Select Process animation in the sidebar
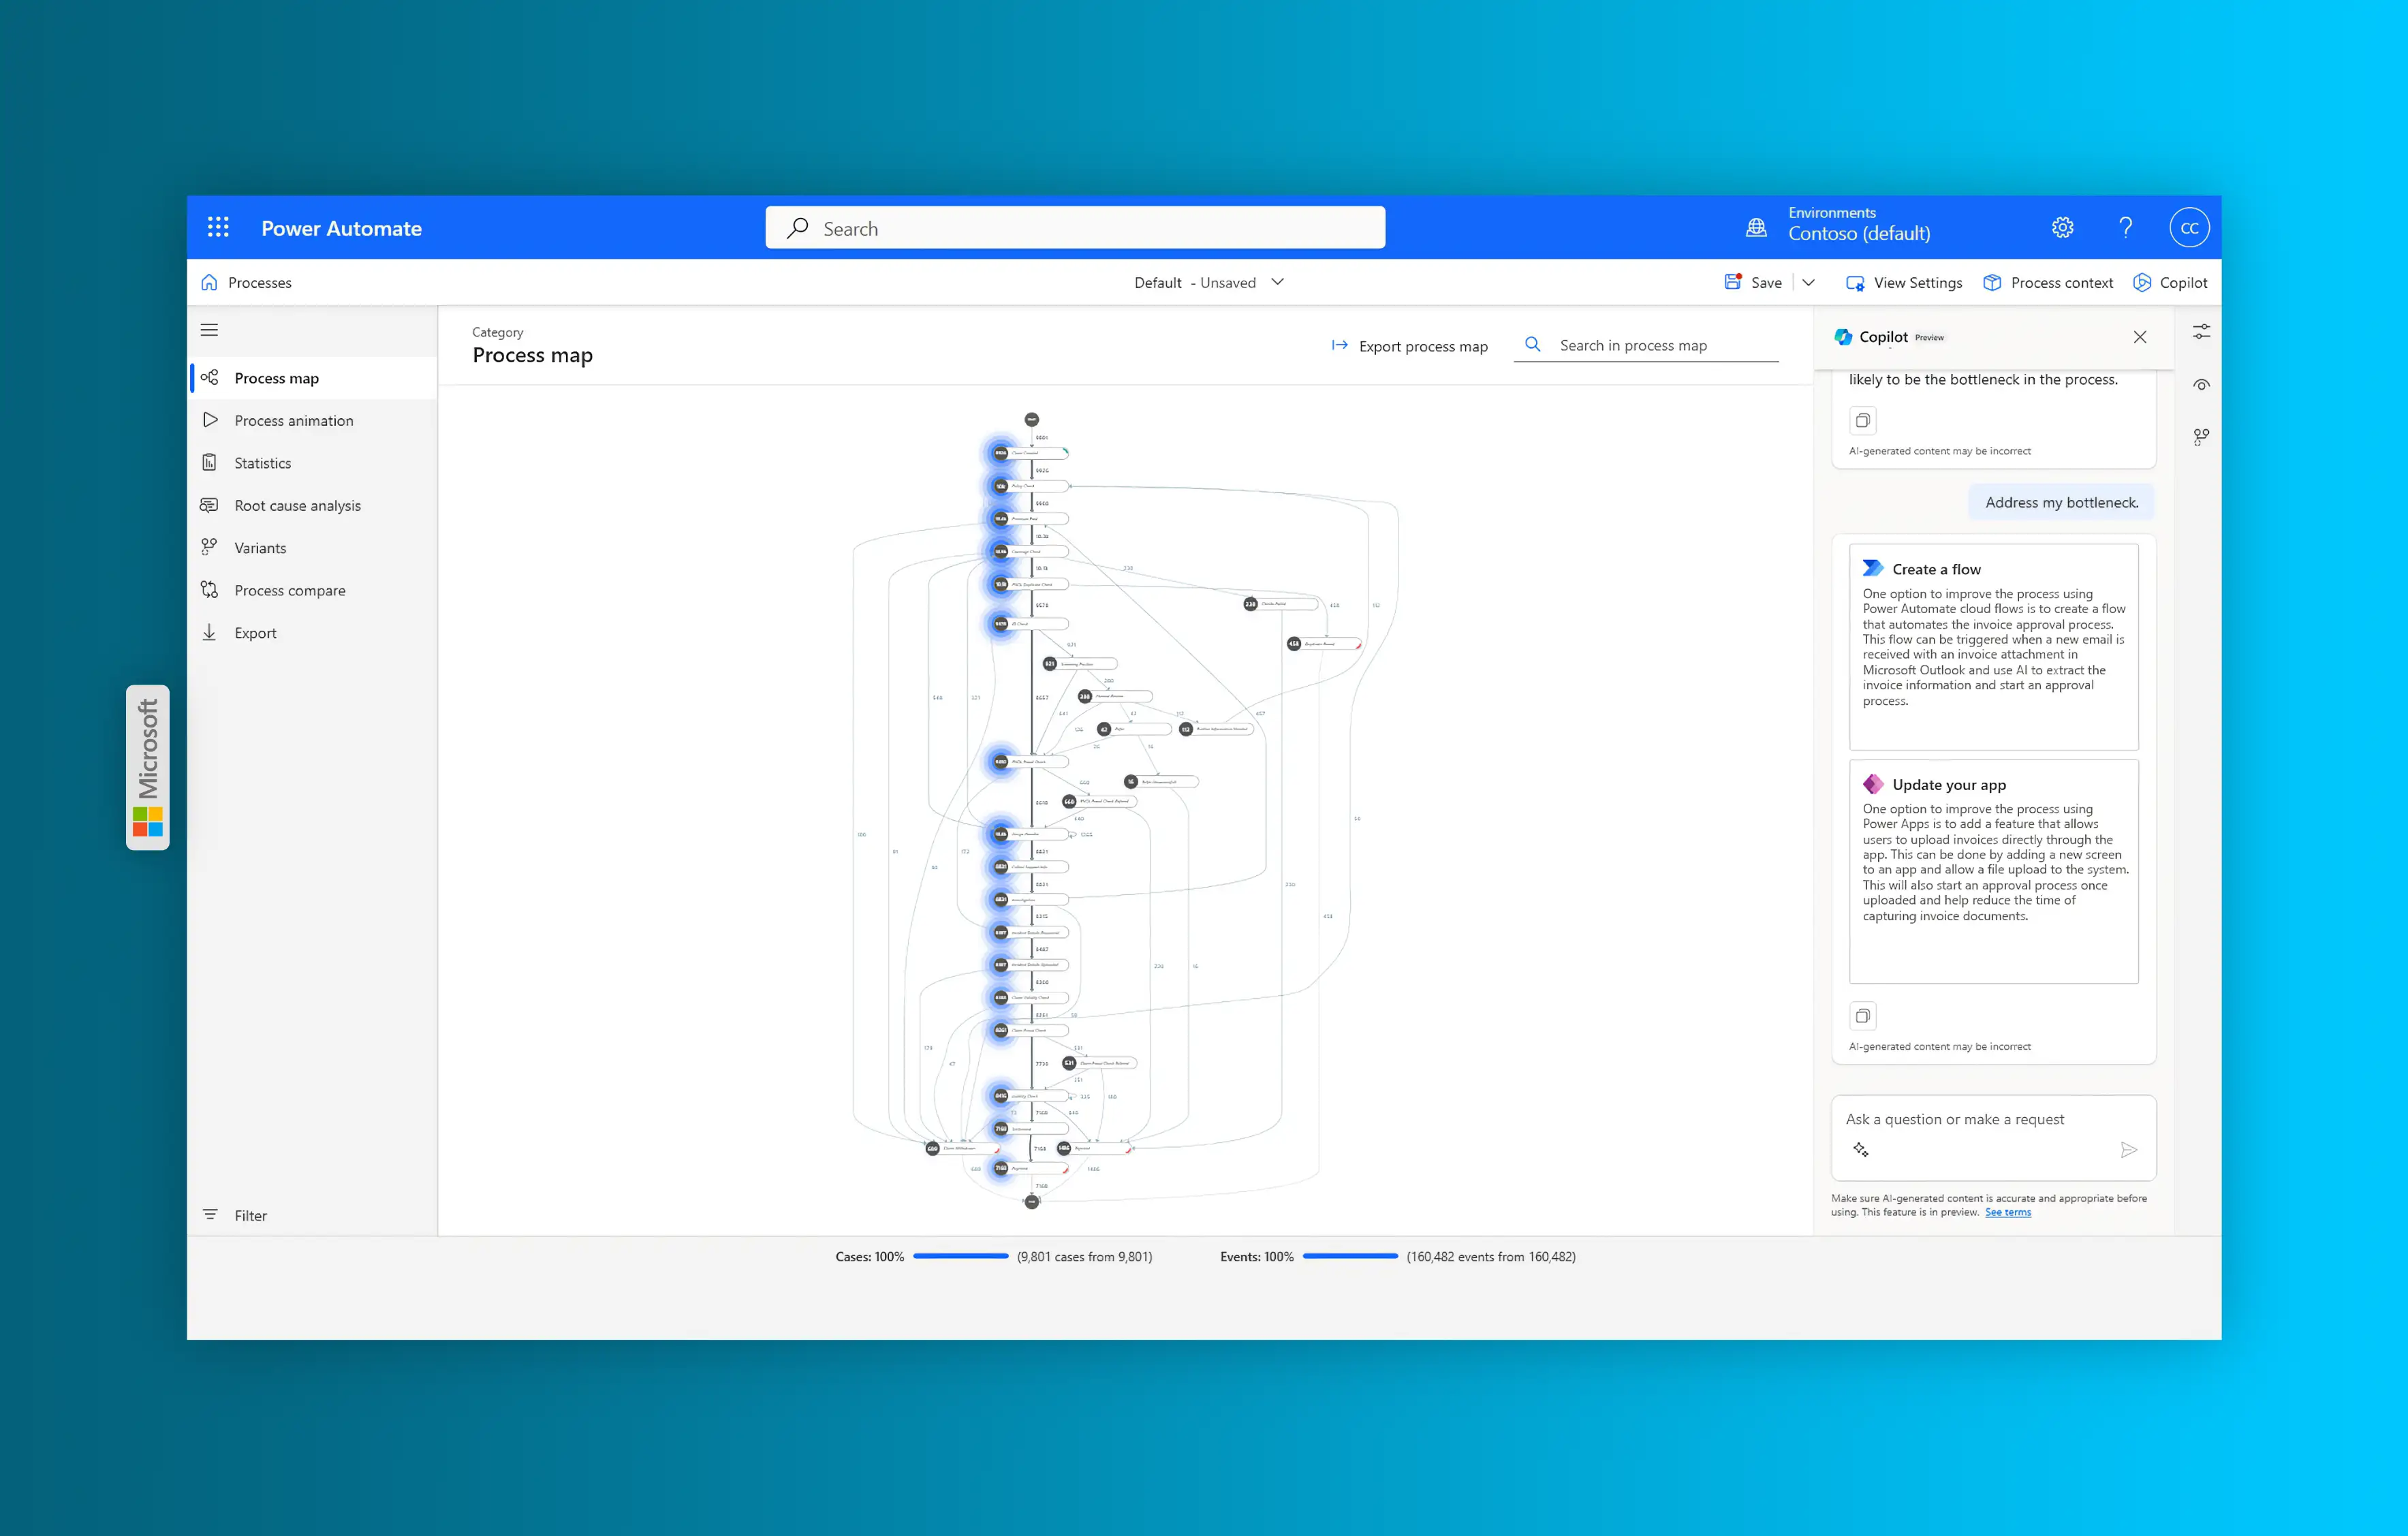The height and width of the screenshot is (1536, 2408). (x=293, y=420)
